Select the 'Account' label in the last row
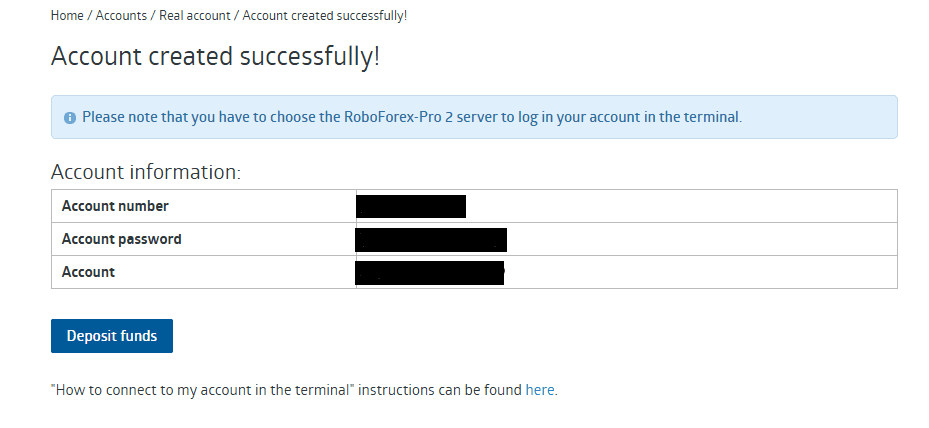The height and width of the screenshot is (428, 929). pos(88,272)
